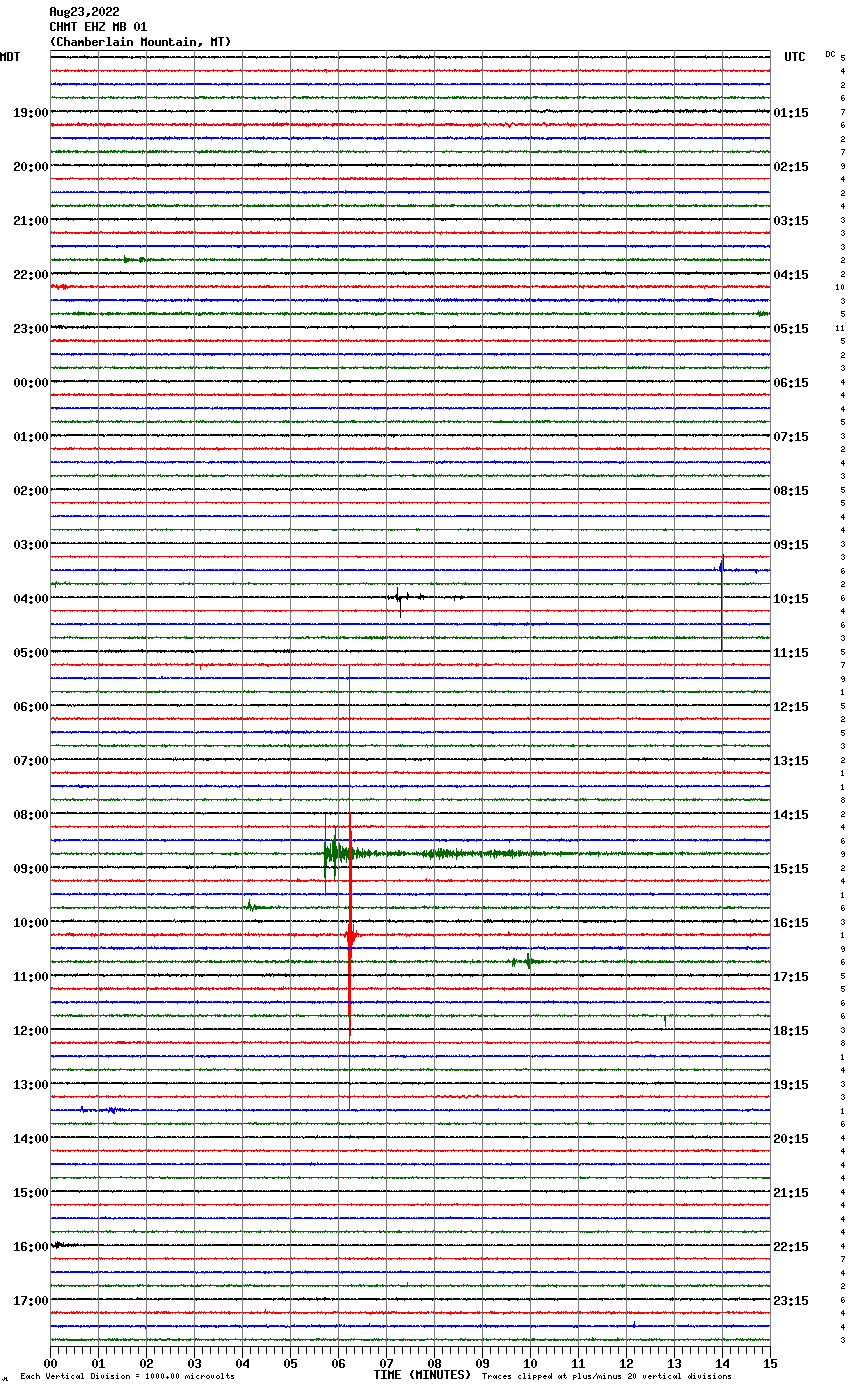Click the UTC timezone label
The image size is (850, 1390).
pyautogui.click(x=794, y=57)
